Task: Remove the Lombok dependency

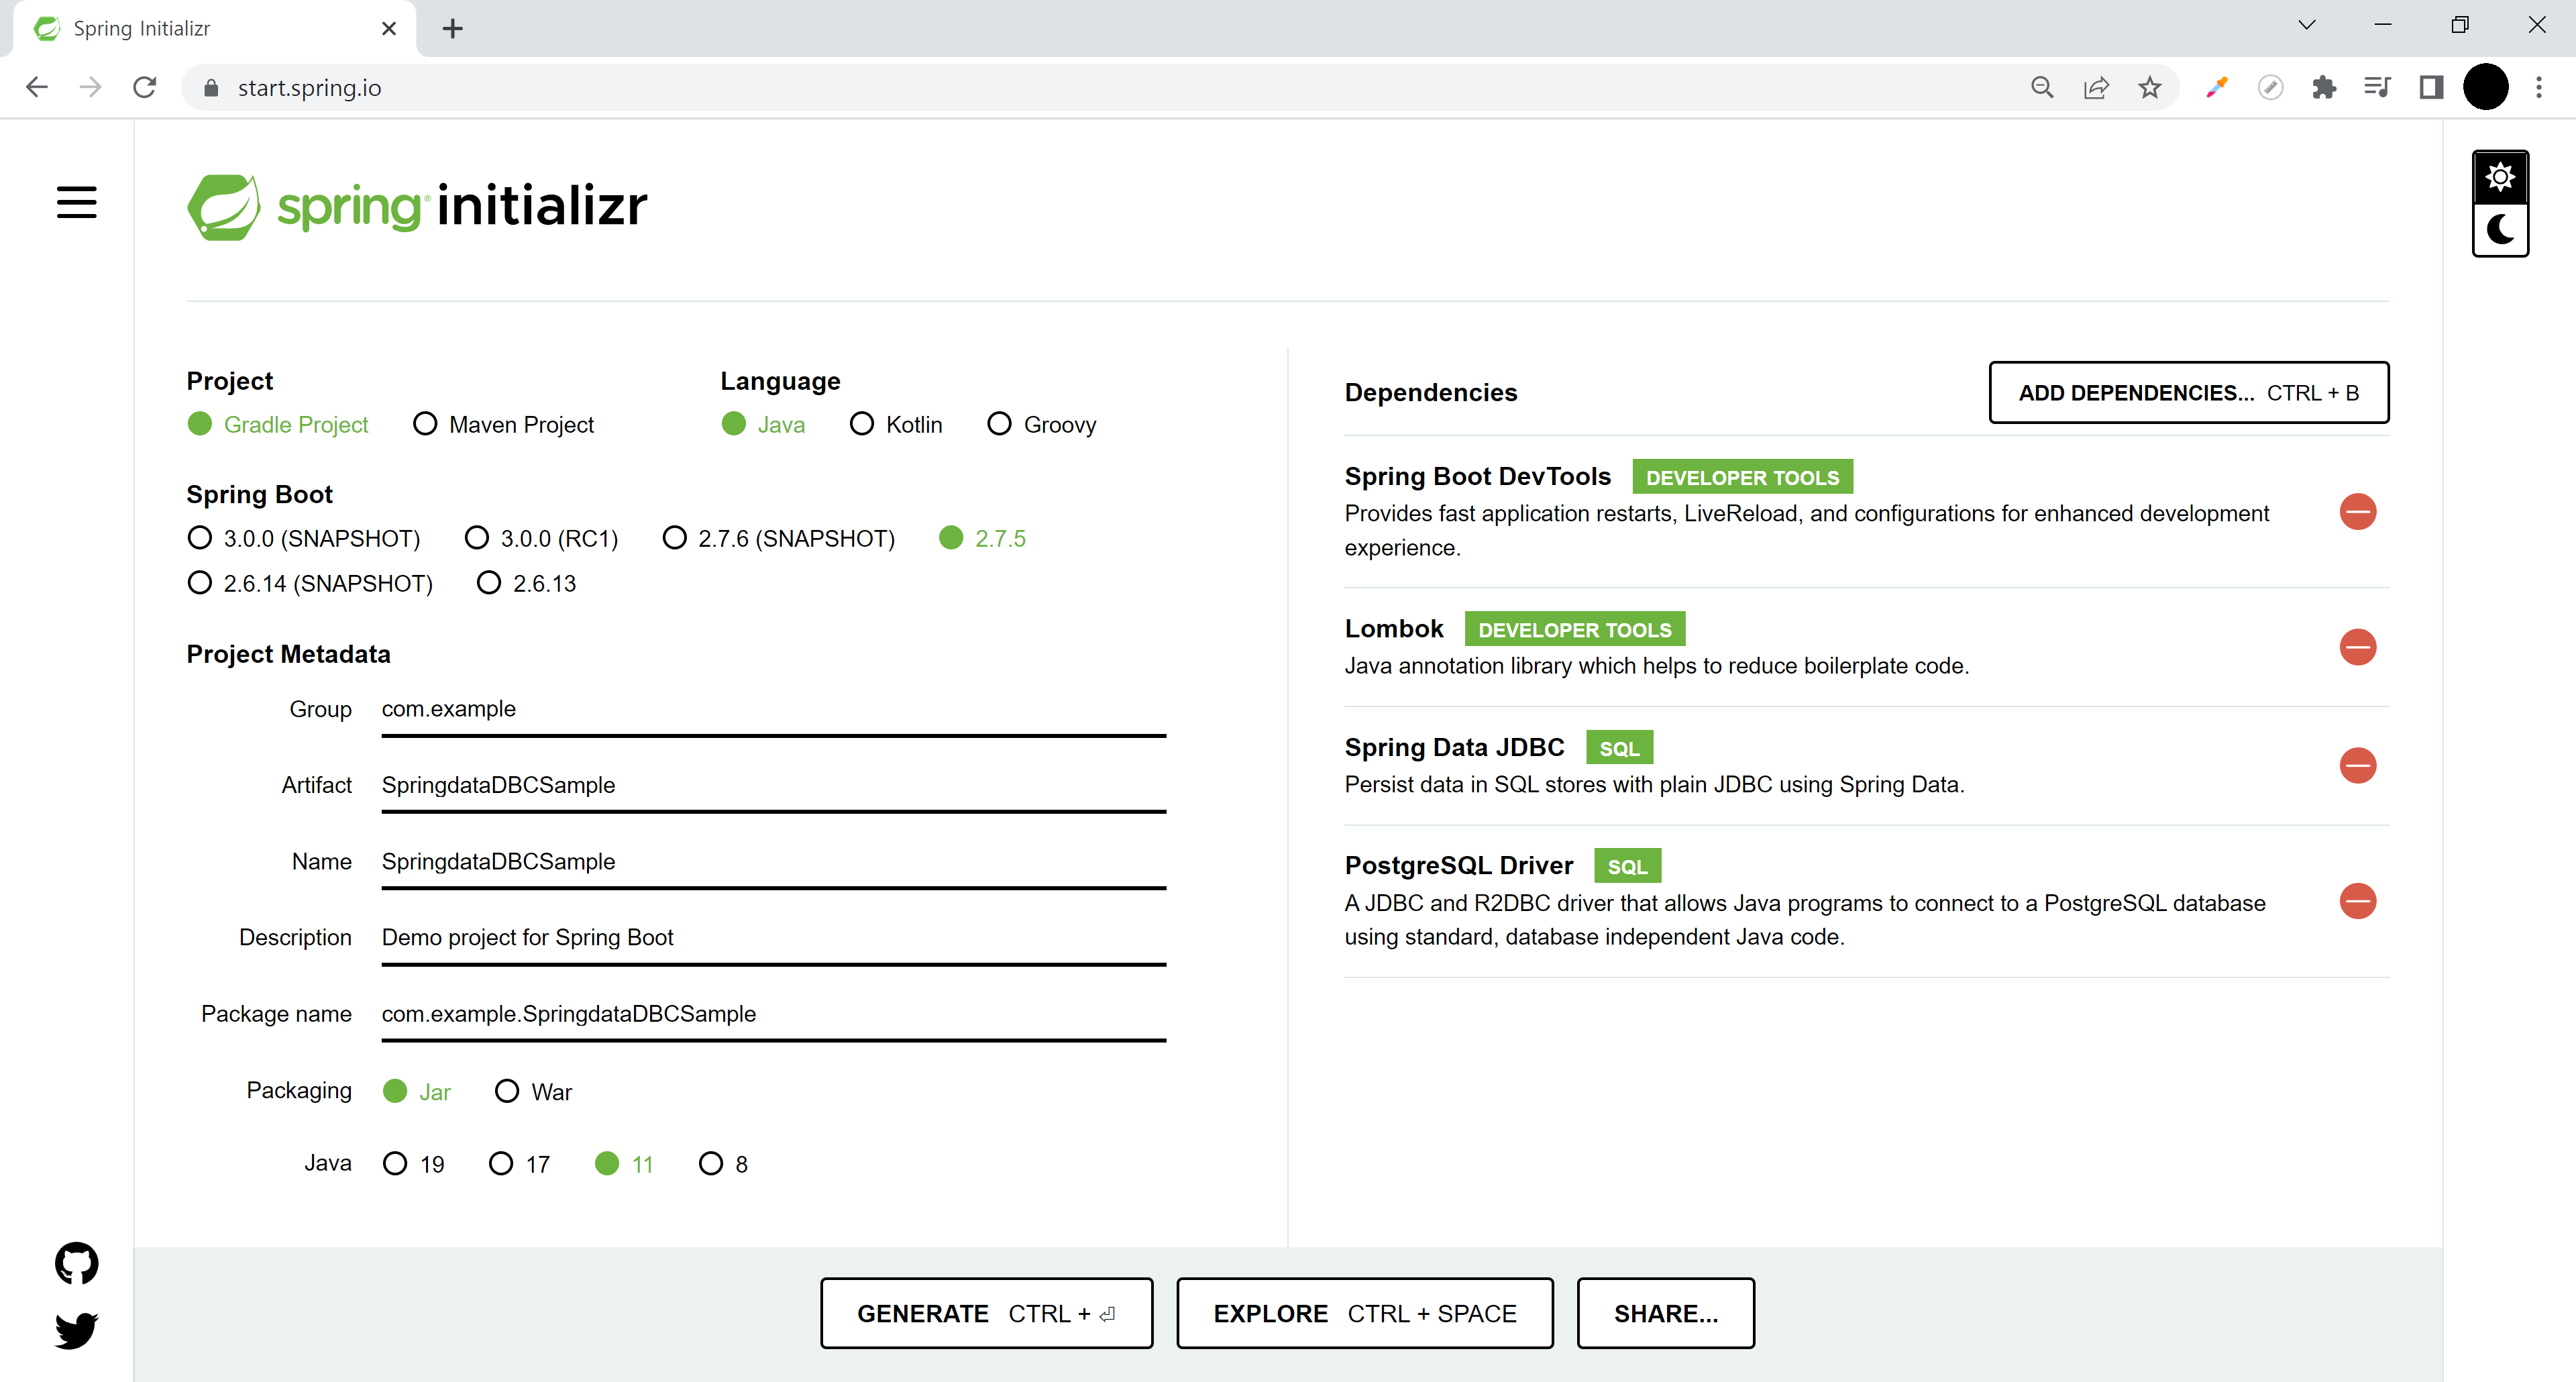Action: 2357,647
